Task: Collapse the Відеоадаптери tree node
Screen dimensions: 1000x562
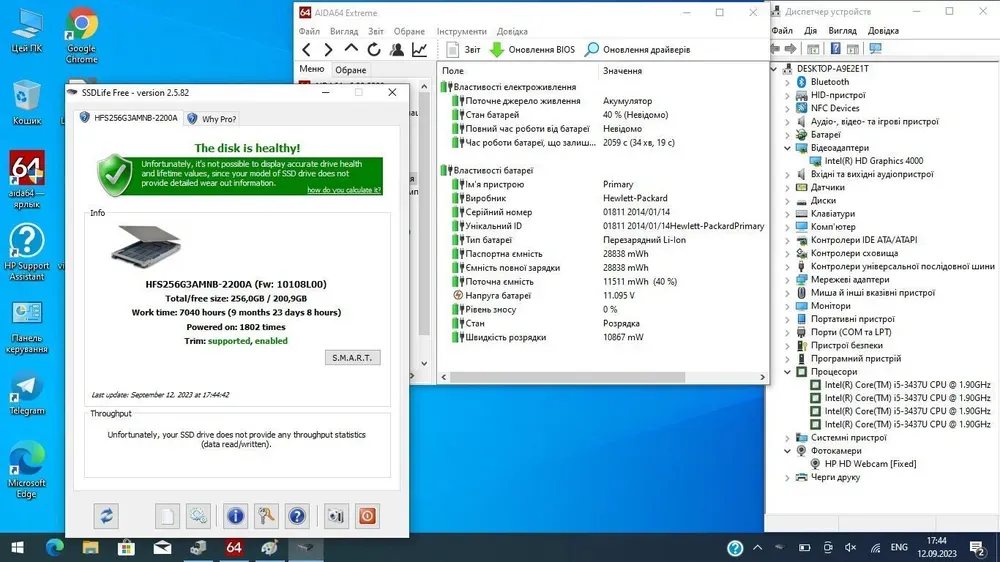Action: tap(788, 148)
